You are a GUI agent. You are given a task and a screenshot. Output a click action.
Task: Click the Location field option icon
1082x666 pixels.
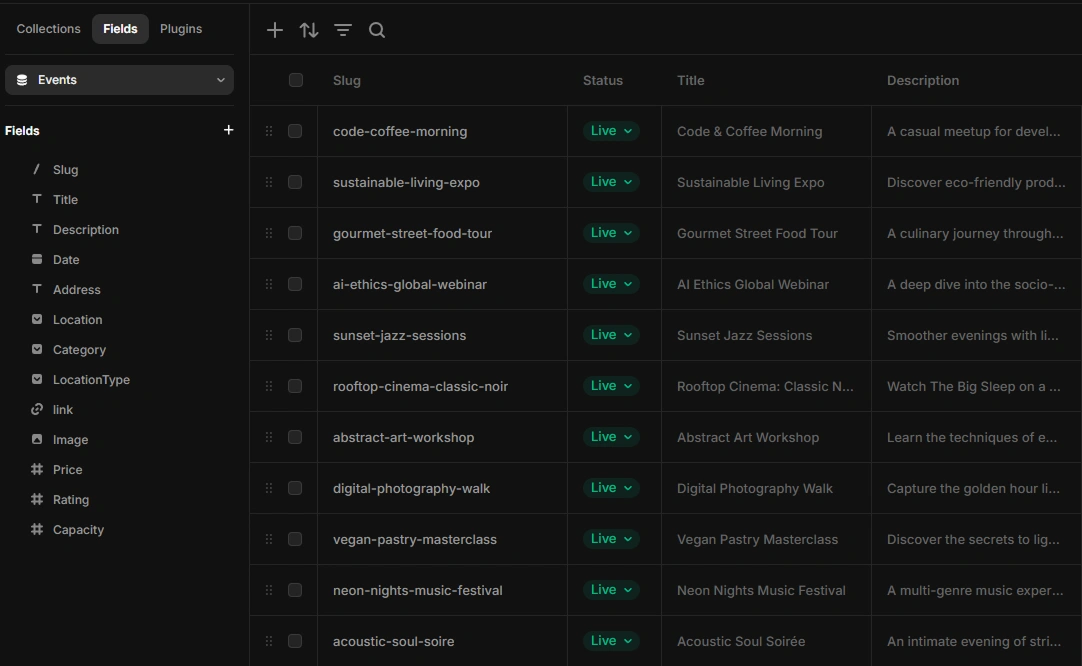(x=37, y=319)
